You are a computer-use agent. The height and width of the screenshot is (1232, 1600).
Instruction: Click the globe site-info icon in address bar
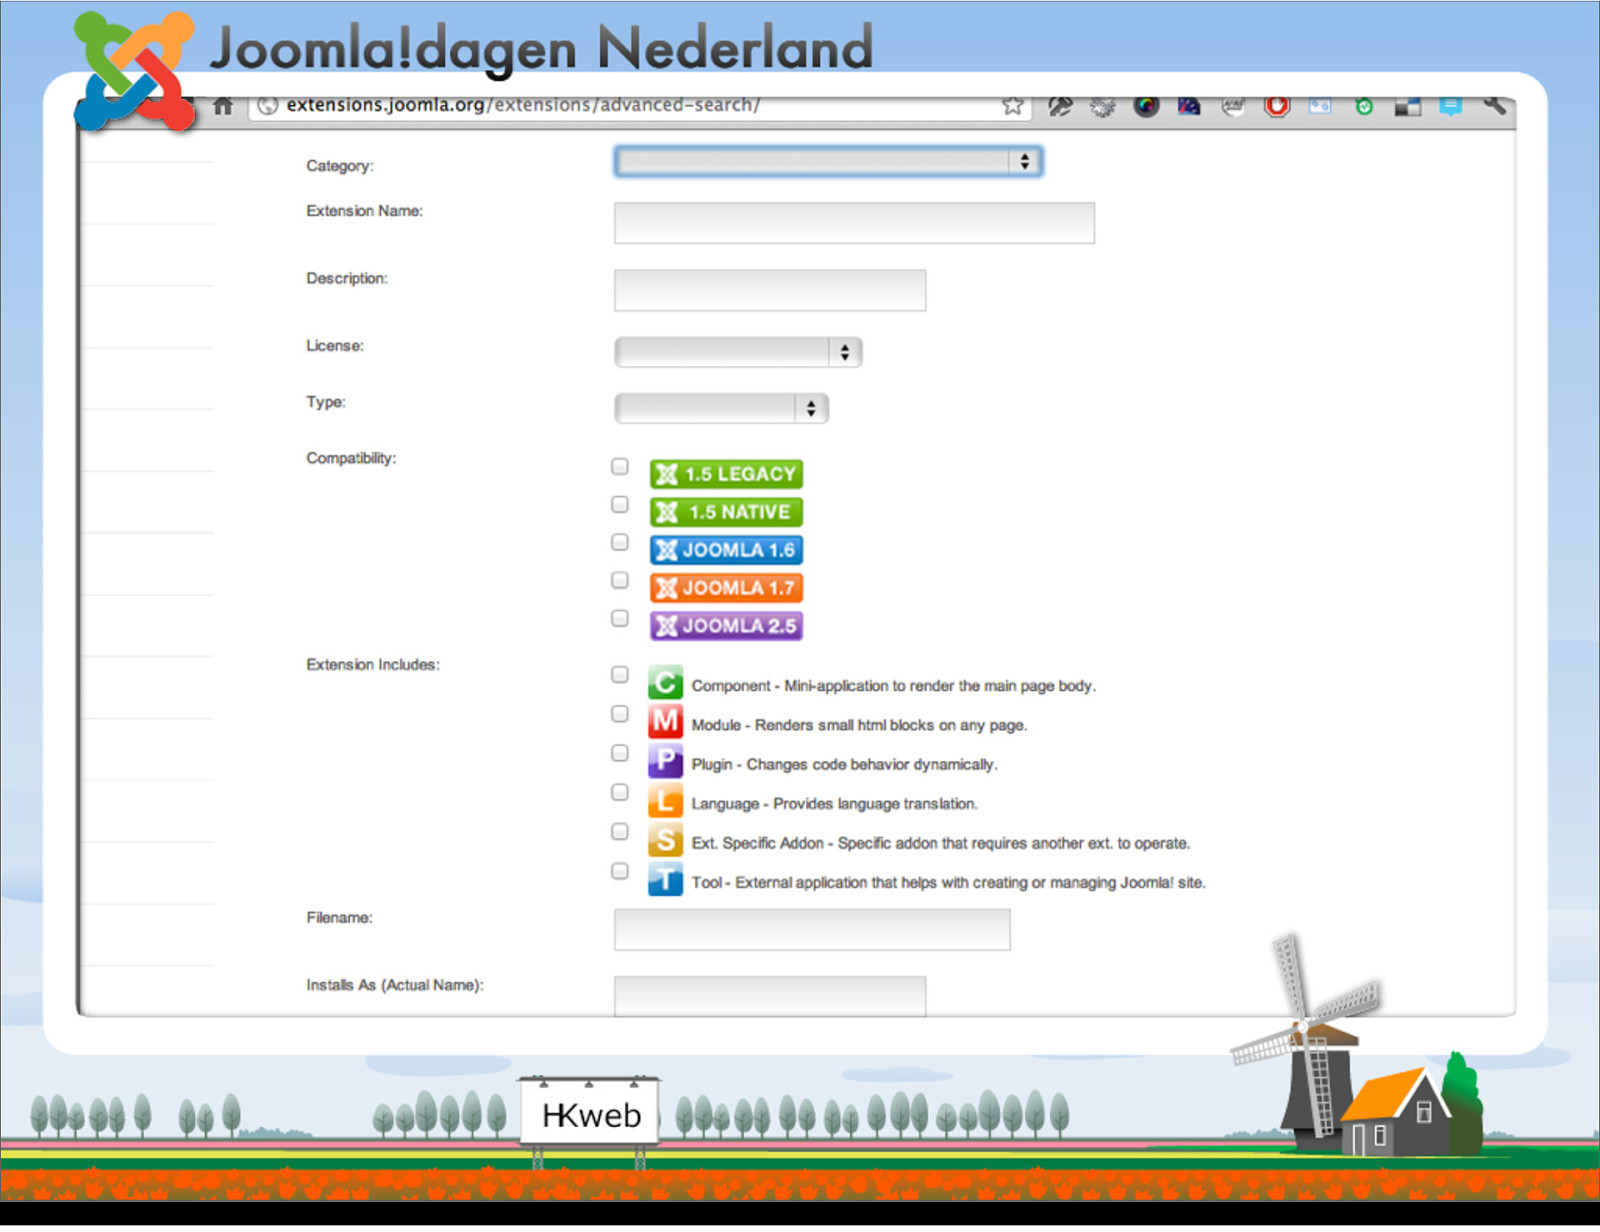[267, 106]
